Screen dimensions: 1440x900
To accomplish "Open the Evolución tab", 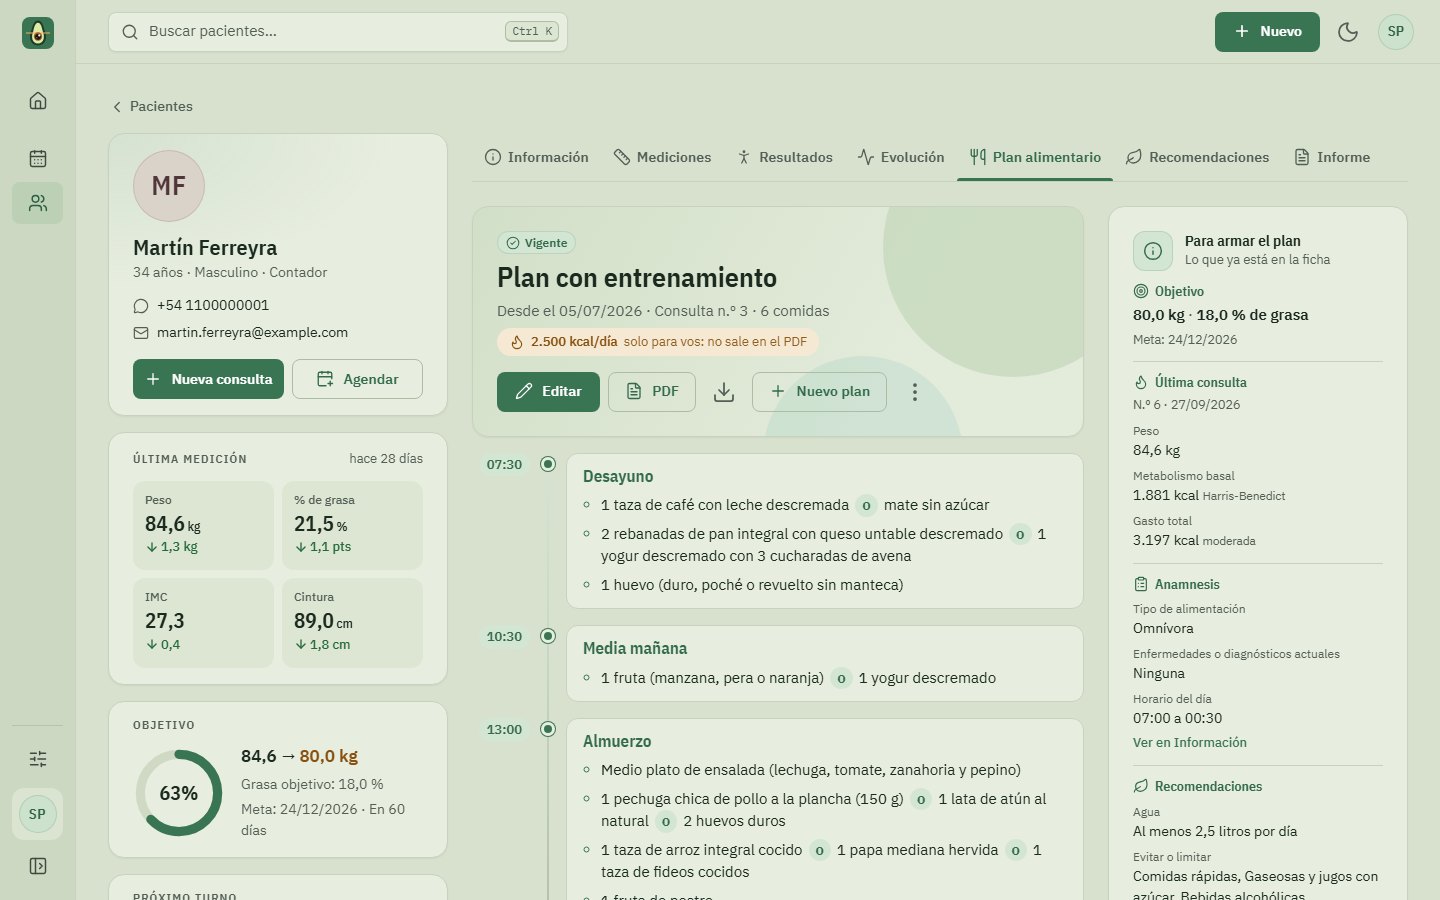I will click(901, 157).
